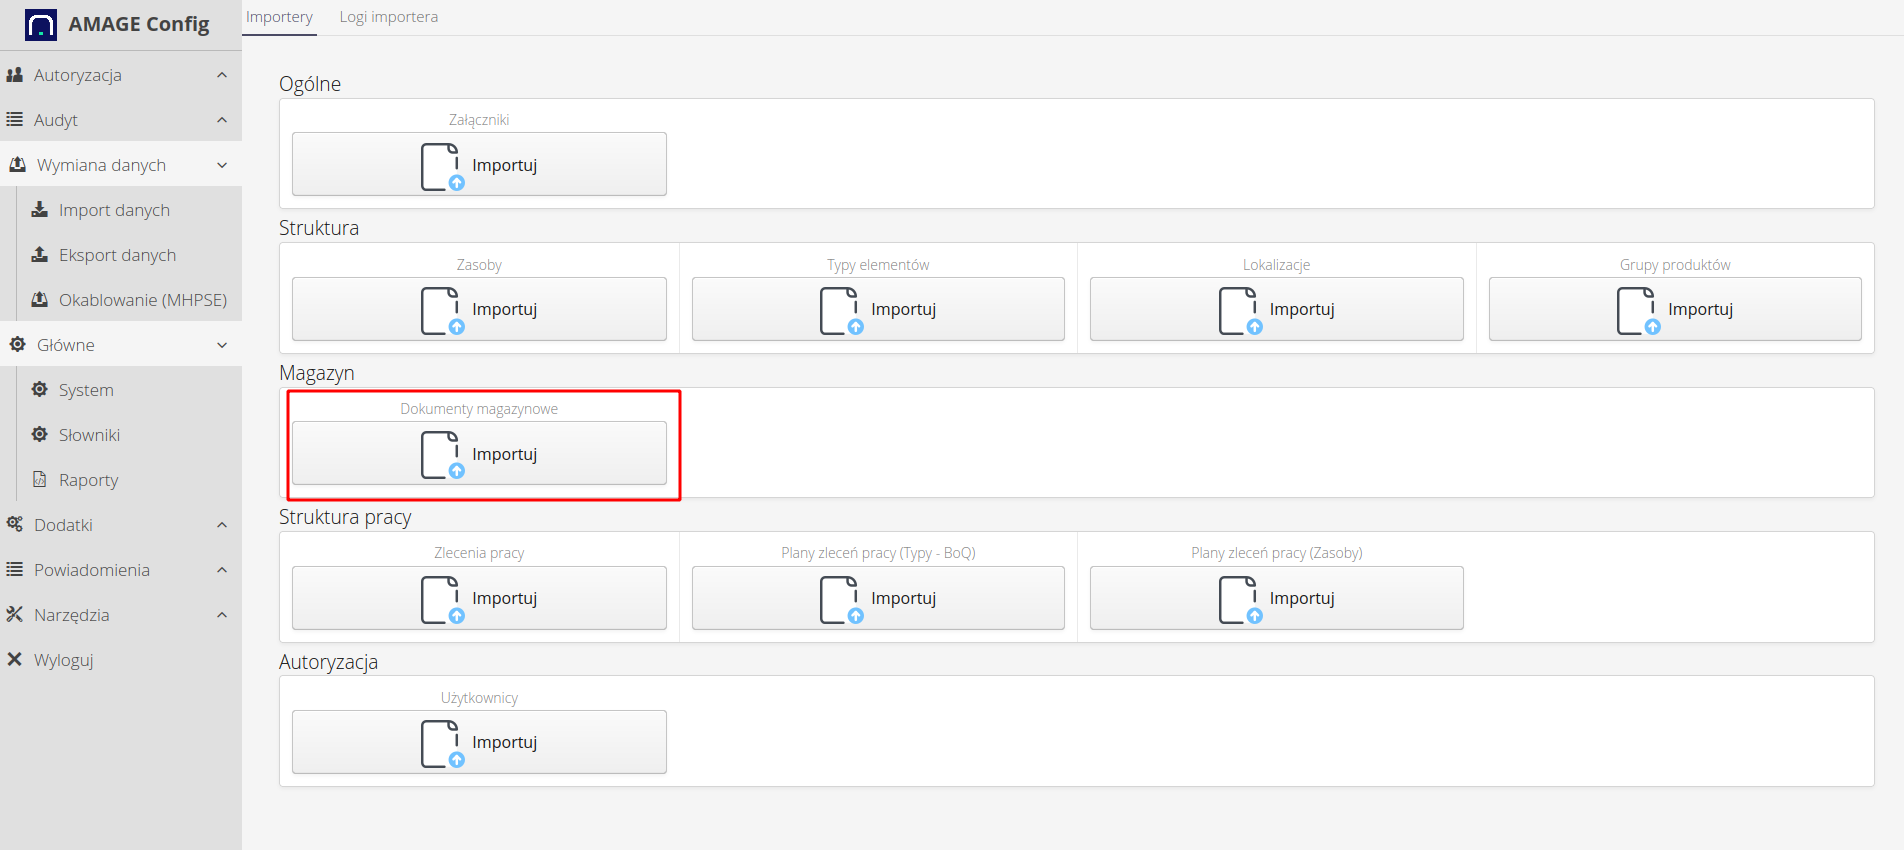1904x850 pixels.
Task: Click the Eksport danych upload icon
Action: click(40, 255)
